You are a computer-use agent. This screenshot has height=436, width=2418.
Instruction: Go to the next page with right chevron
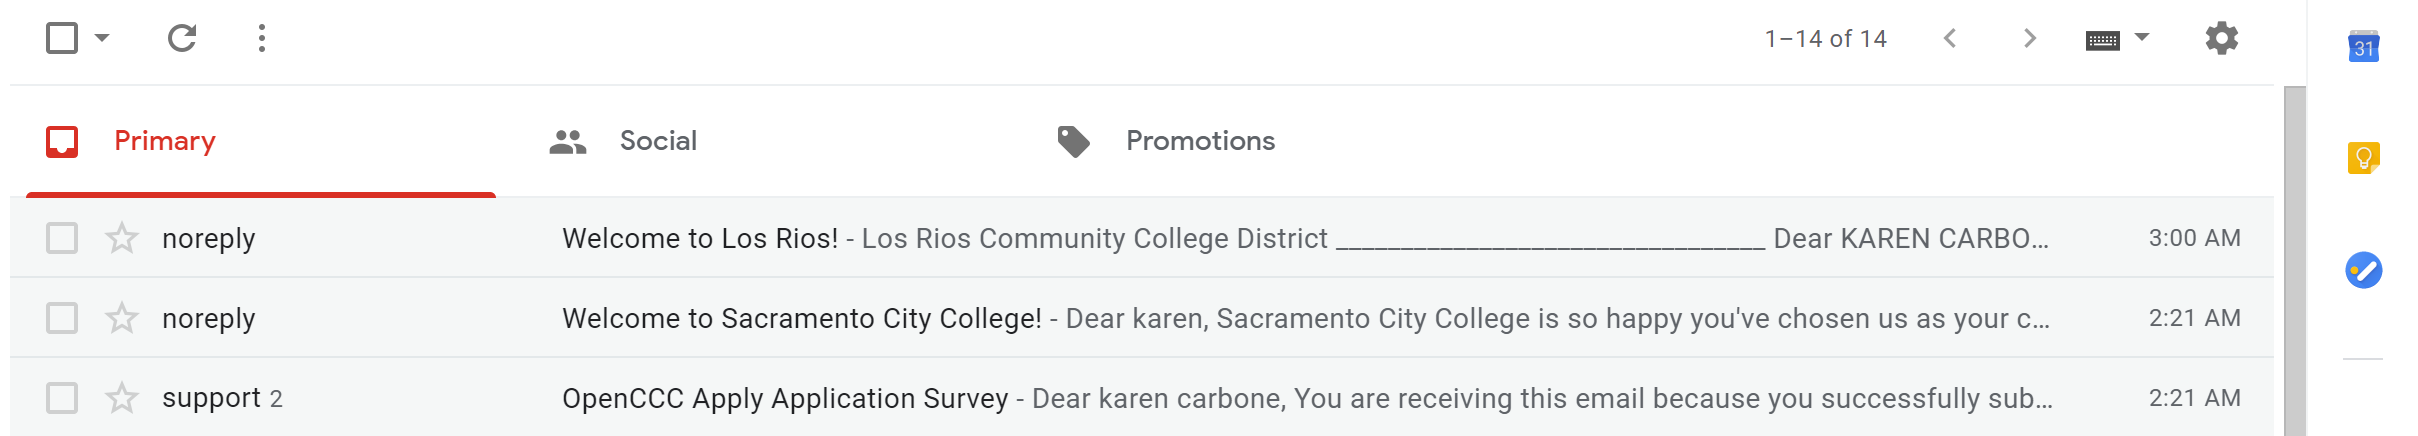pos(2029,39)
